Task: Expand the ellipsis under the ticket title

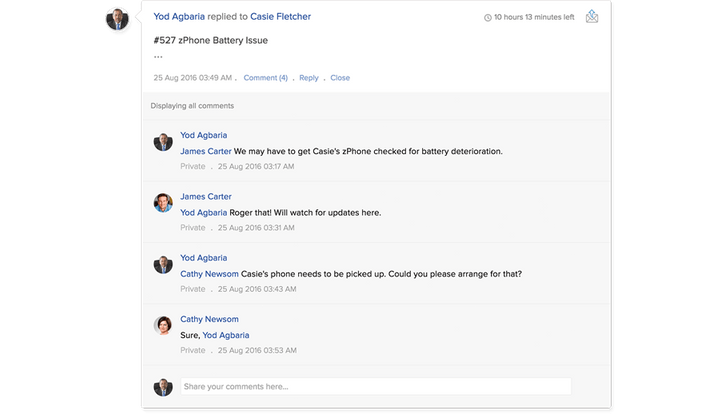Action: [x=158, y=56]
